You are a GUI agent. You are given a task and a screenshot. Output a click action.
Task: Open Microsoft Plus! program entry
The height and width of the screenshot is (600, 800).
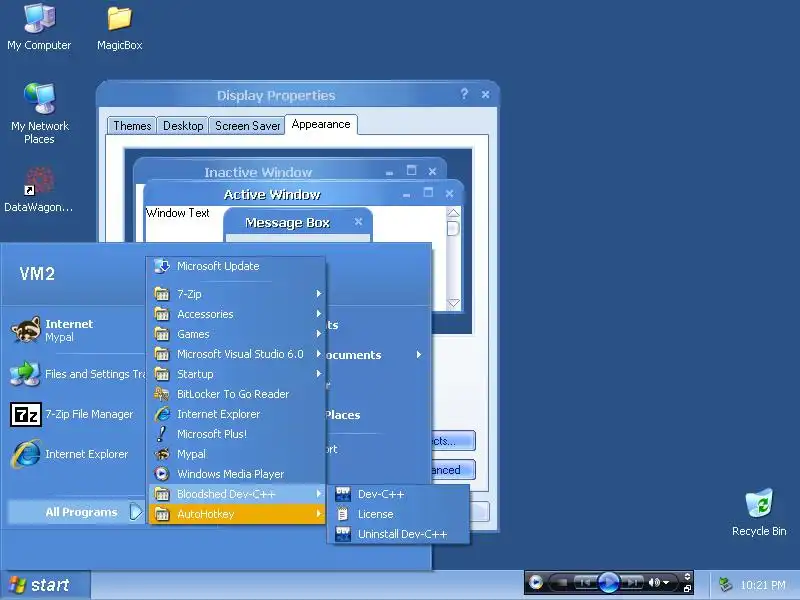(x=237, y=434)
